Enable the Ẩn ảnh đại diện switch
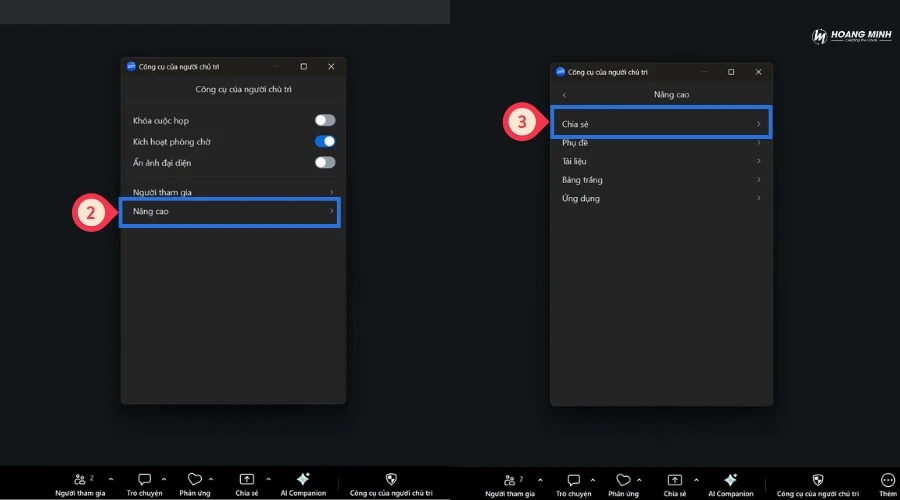 (325, 162)
